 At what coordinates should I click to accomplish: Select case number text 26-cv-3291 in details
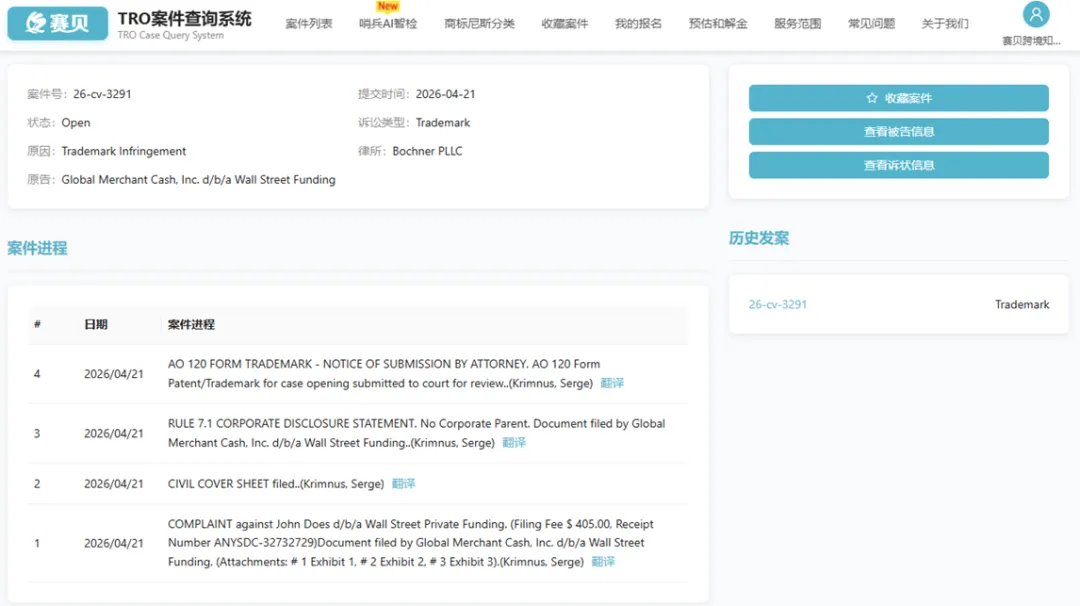102,94
